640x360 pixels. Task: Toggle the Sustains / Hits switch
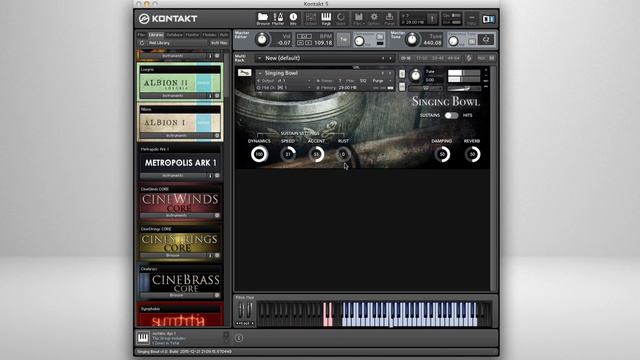tap(451, 116)
